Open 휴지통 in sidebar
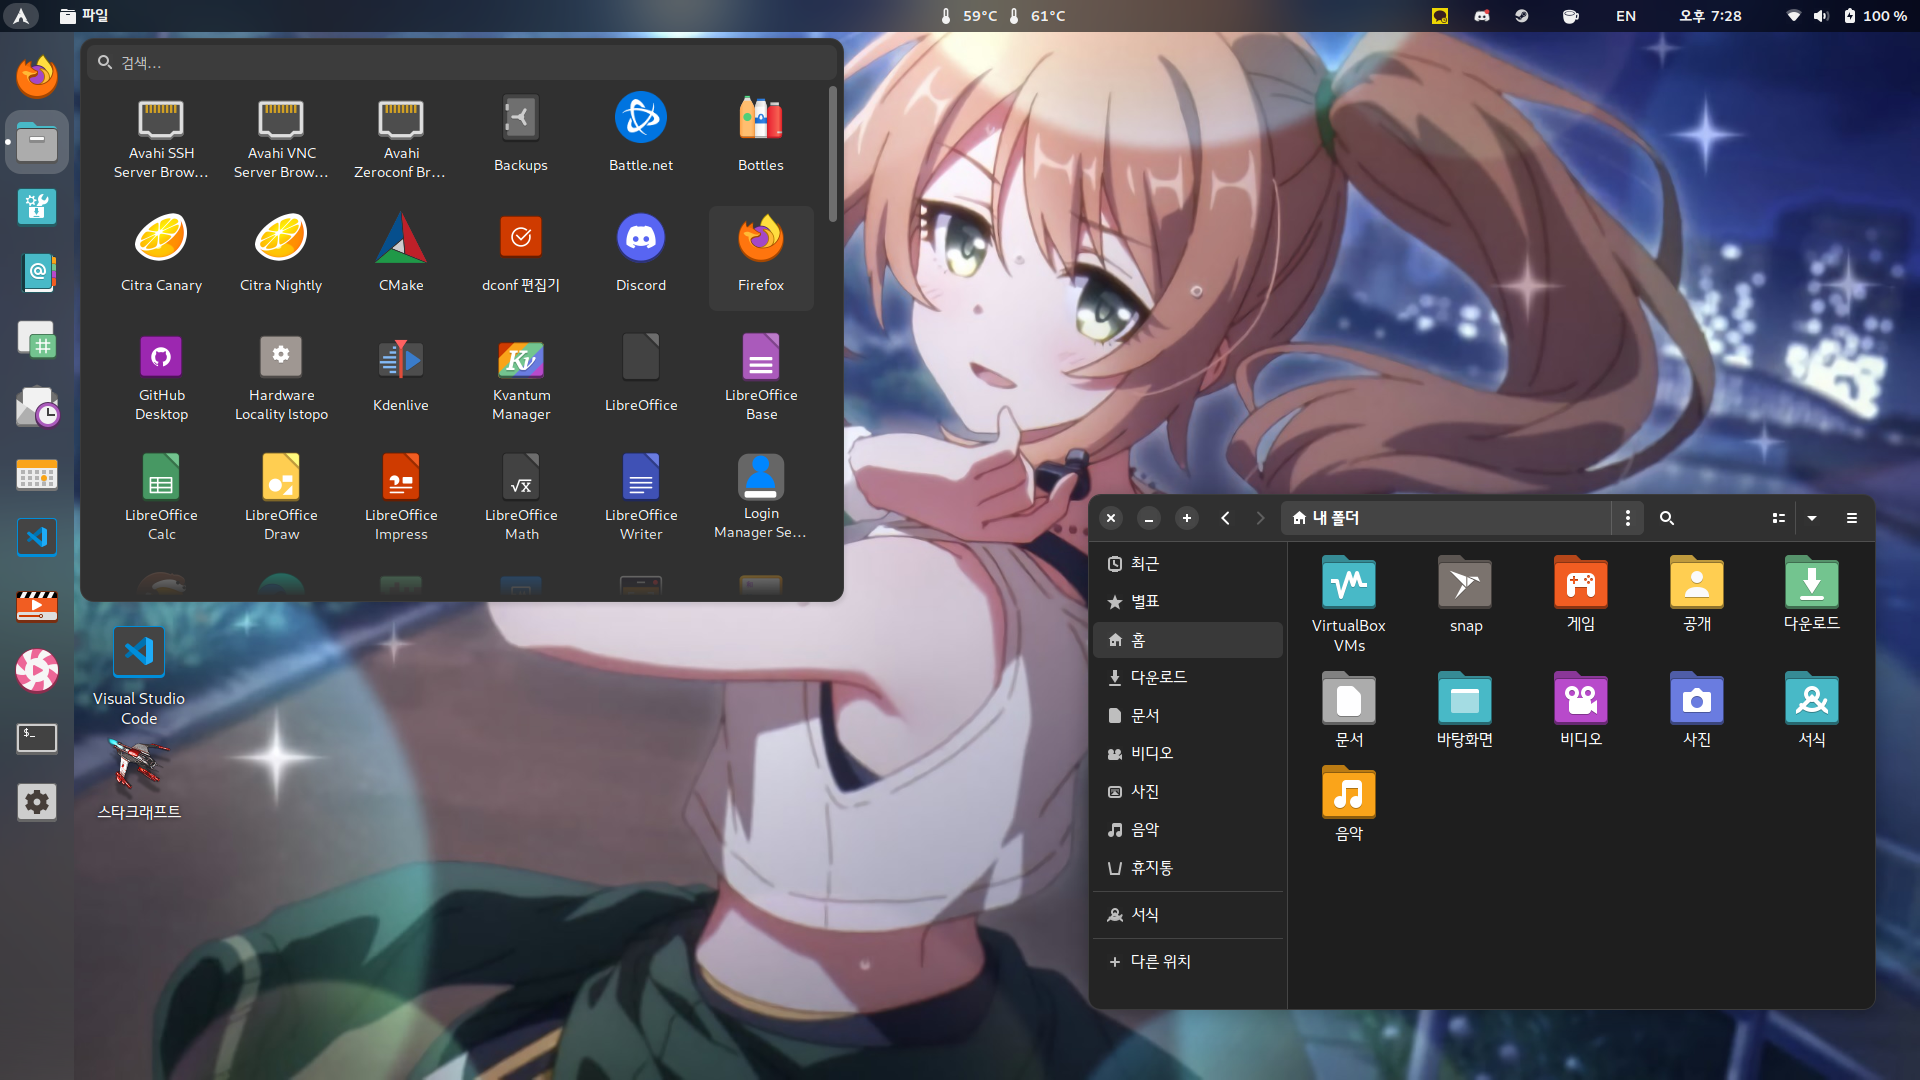 tap(1188, 868)
